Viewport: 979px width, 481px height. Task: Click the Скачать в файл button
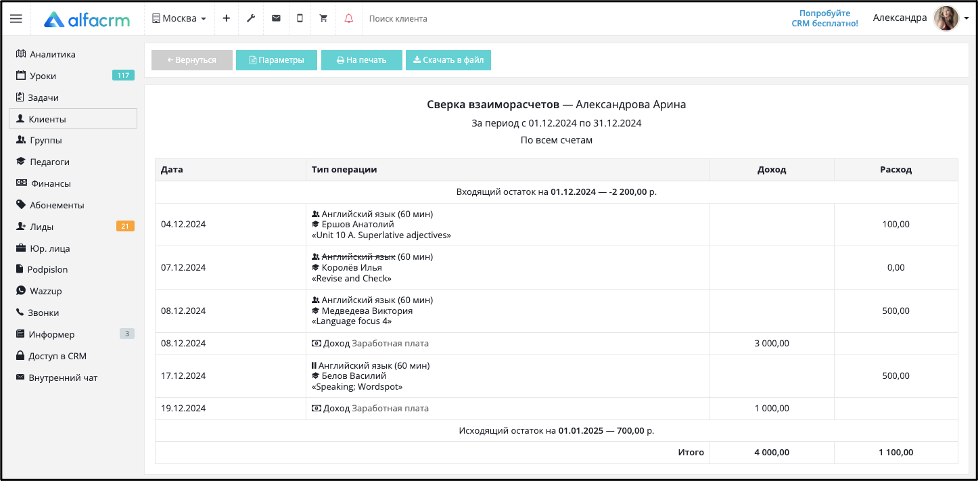point(448,60)
